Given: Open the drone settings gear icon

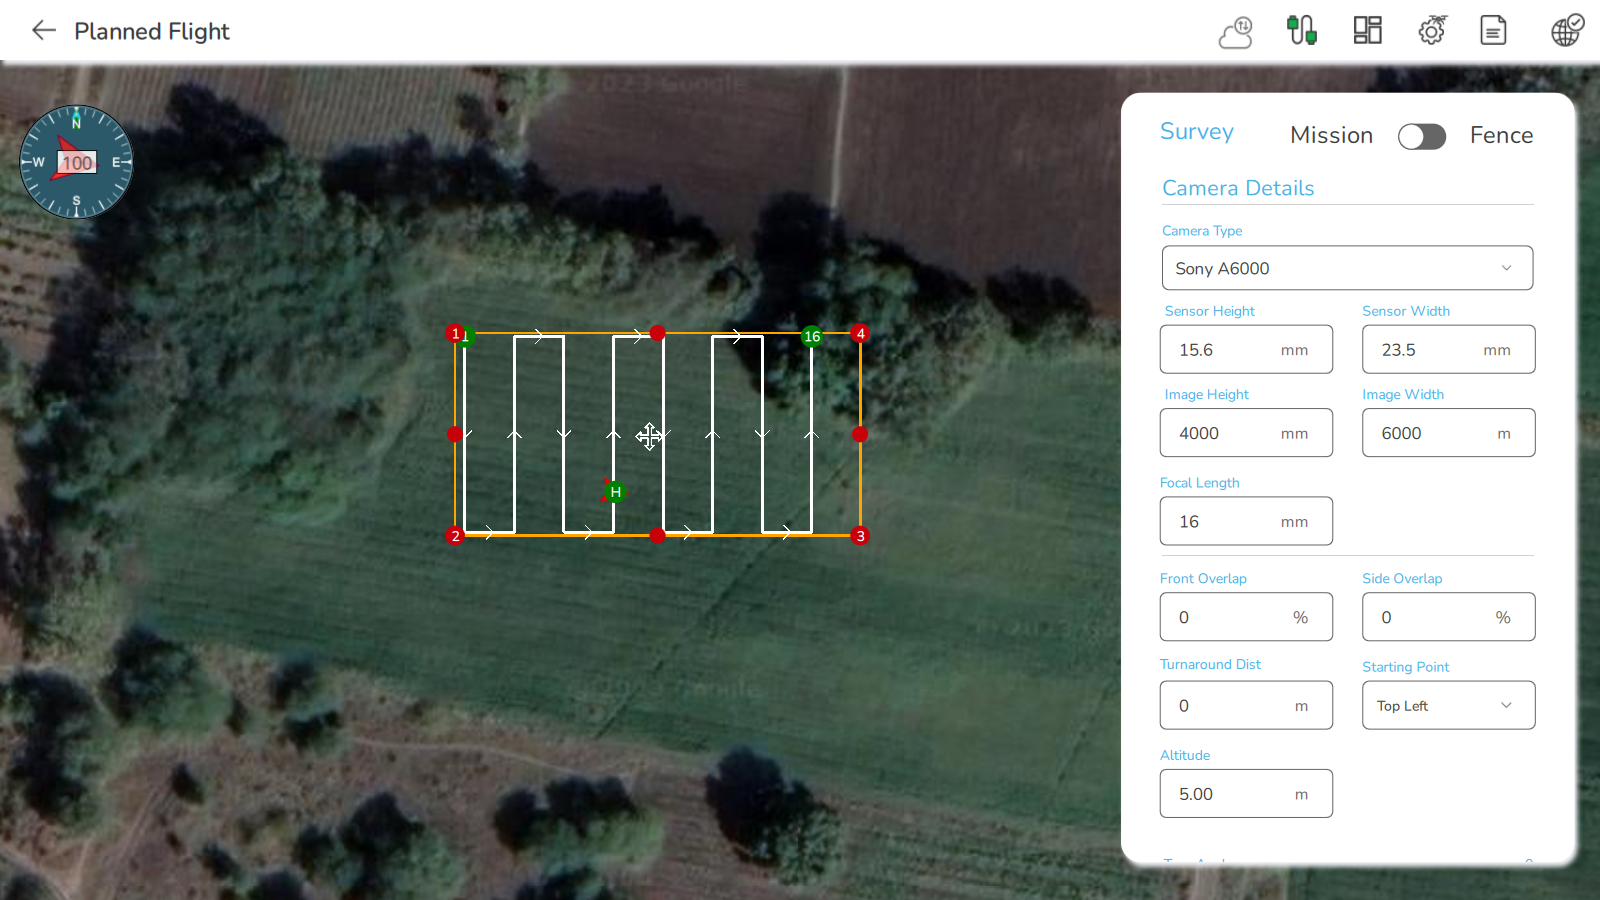Looking at the screenshot, I should pyautogui.click(x=1432, y=31).
